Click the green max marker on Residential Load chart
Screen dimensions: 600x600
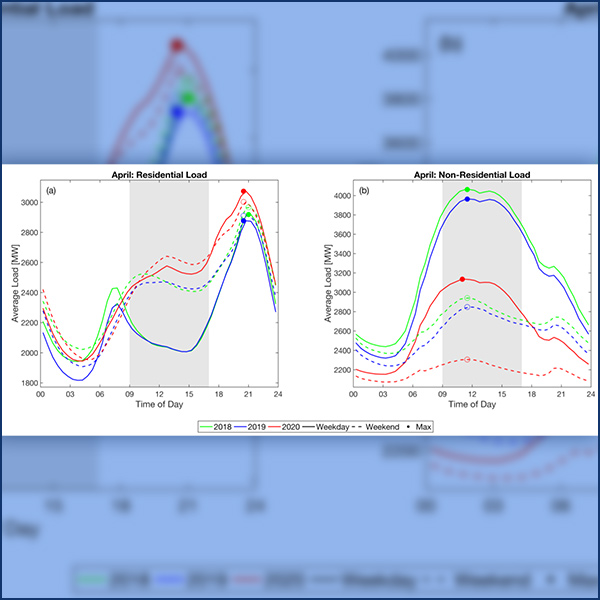coord(248,214)
